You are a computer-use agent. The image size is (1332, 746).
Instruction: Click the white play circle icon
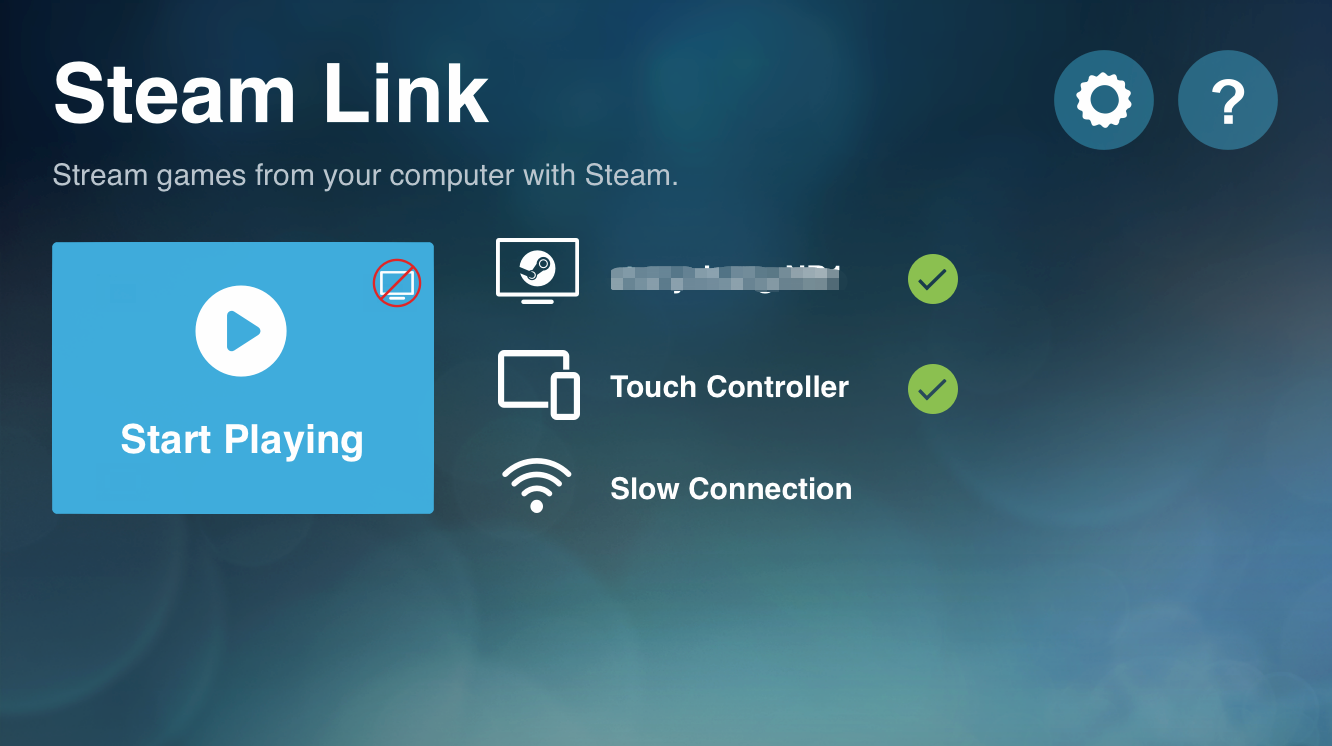click(x=241, y=331)
